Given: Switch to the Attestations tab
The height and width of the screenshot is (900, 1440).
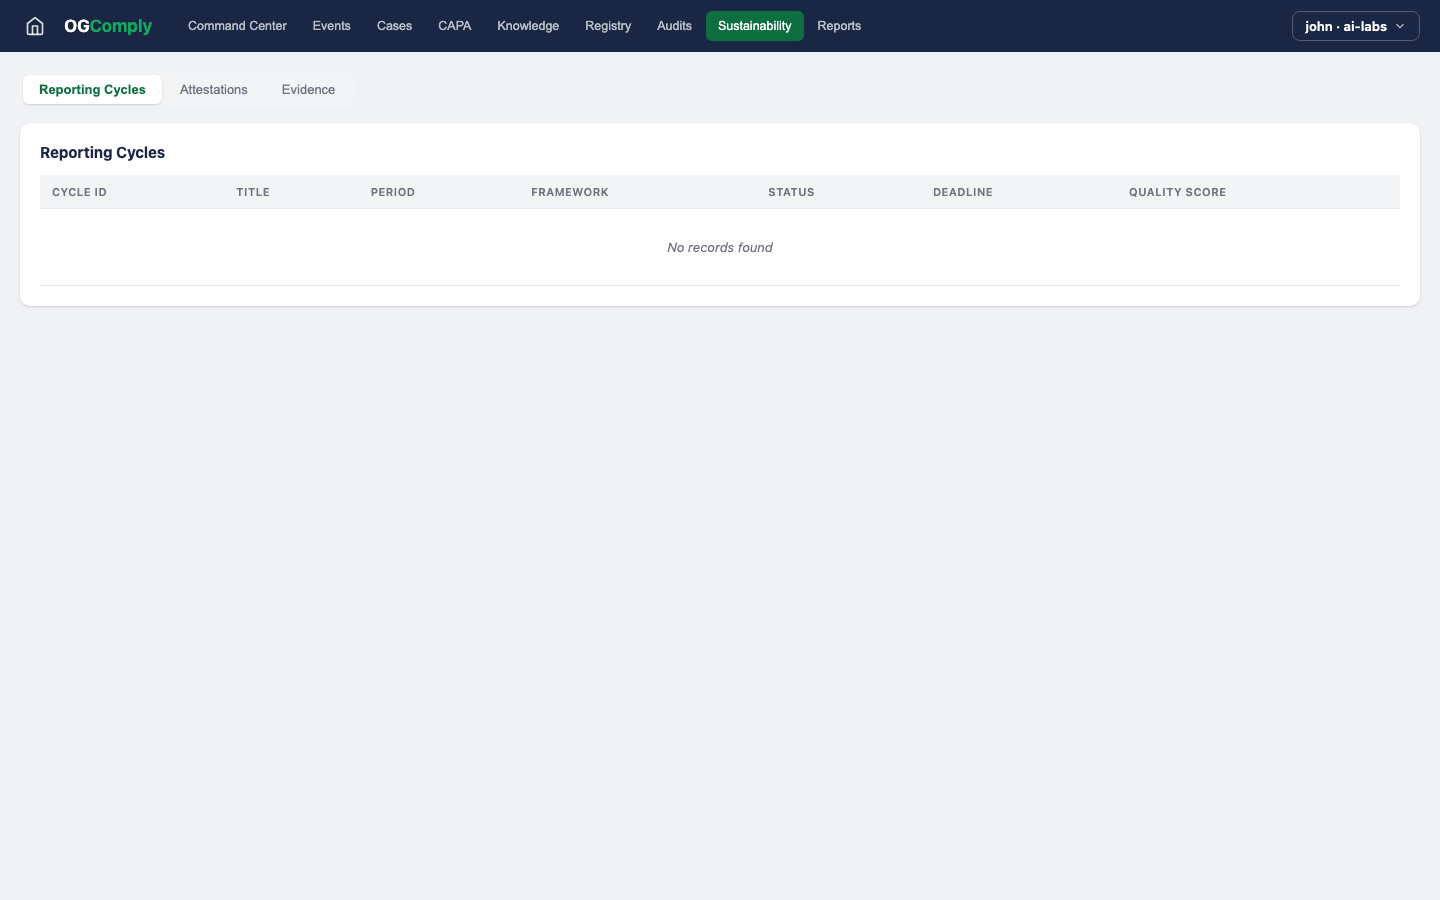Looking at the screenshot, I should point(213,90).
